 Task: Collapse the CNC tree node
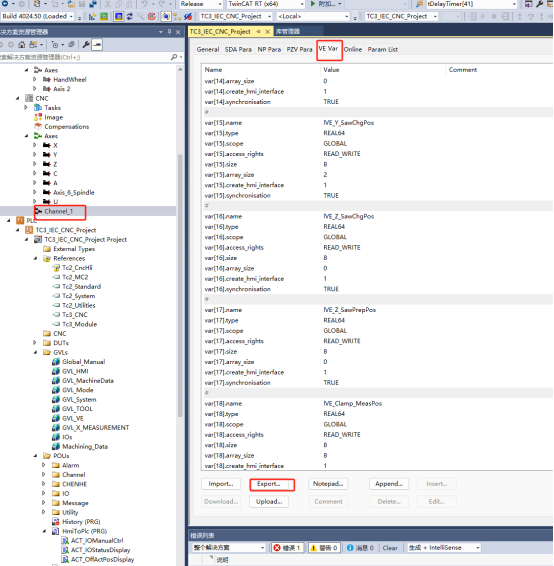point(17,98)
